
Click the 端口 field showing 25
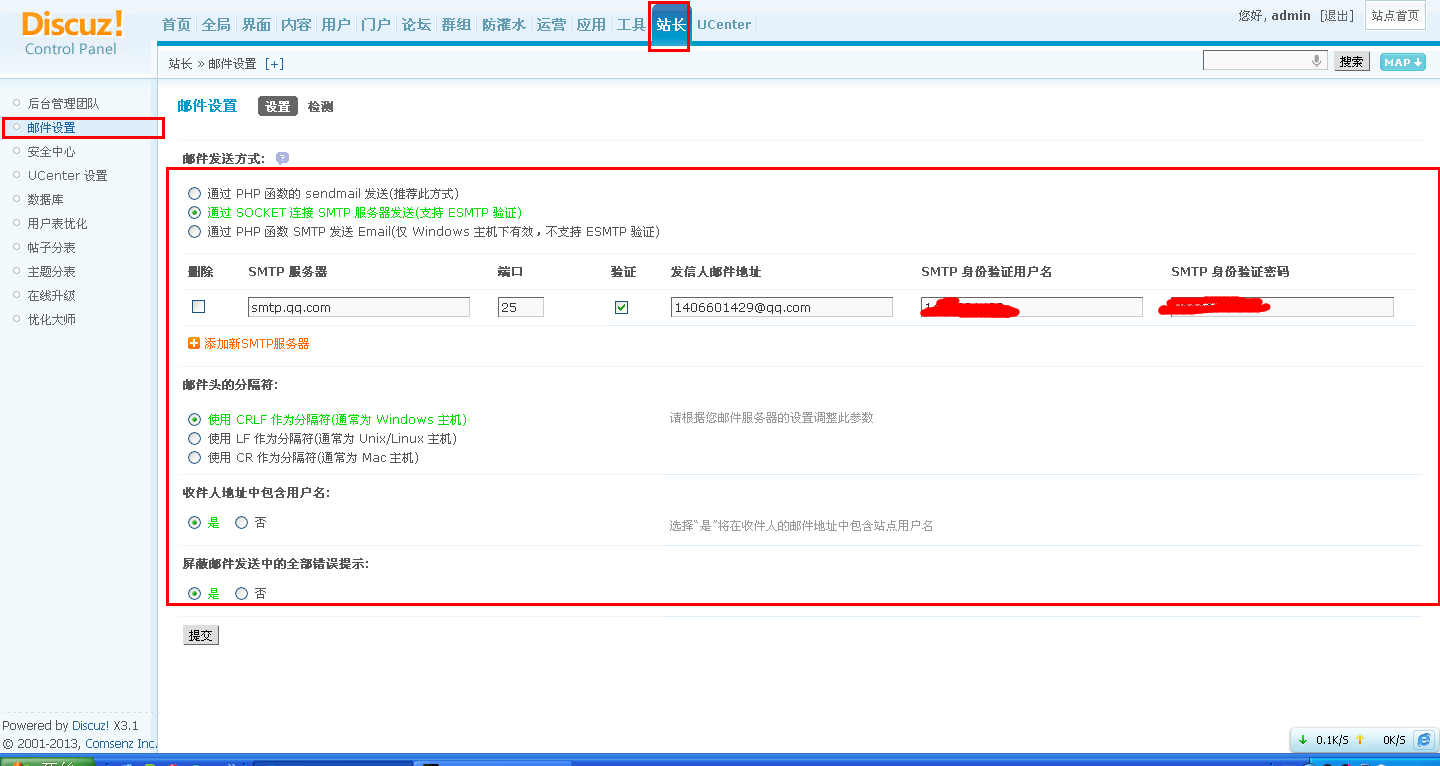(521, 307)
